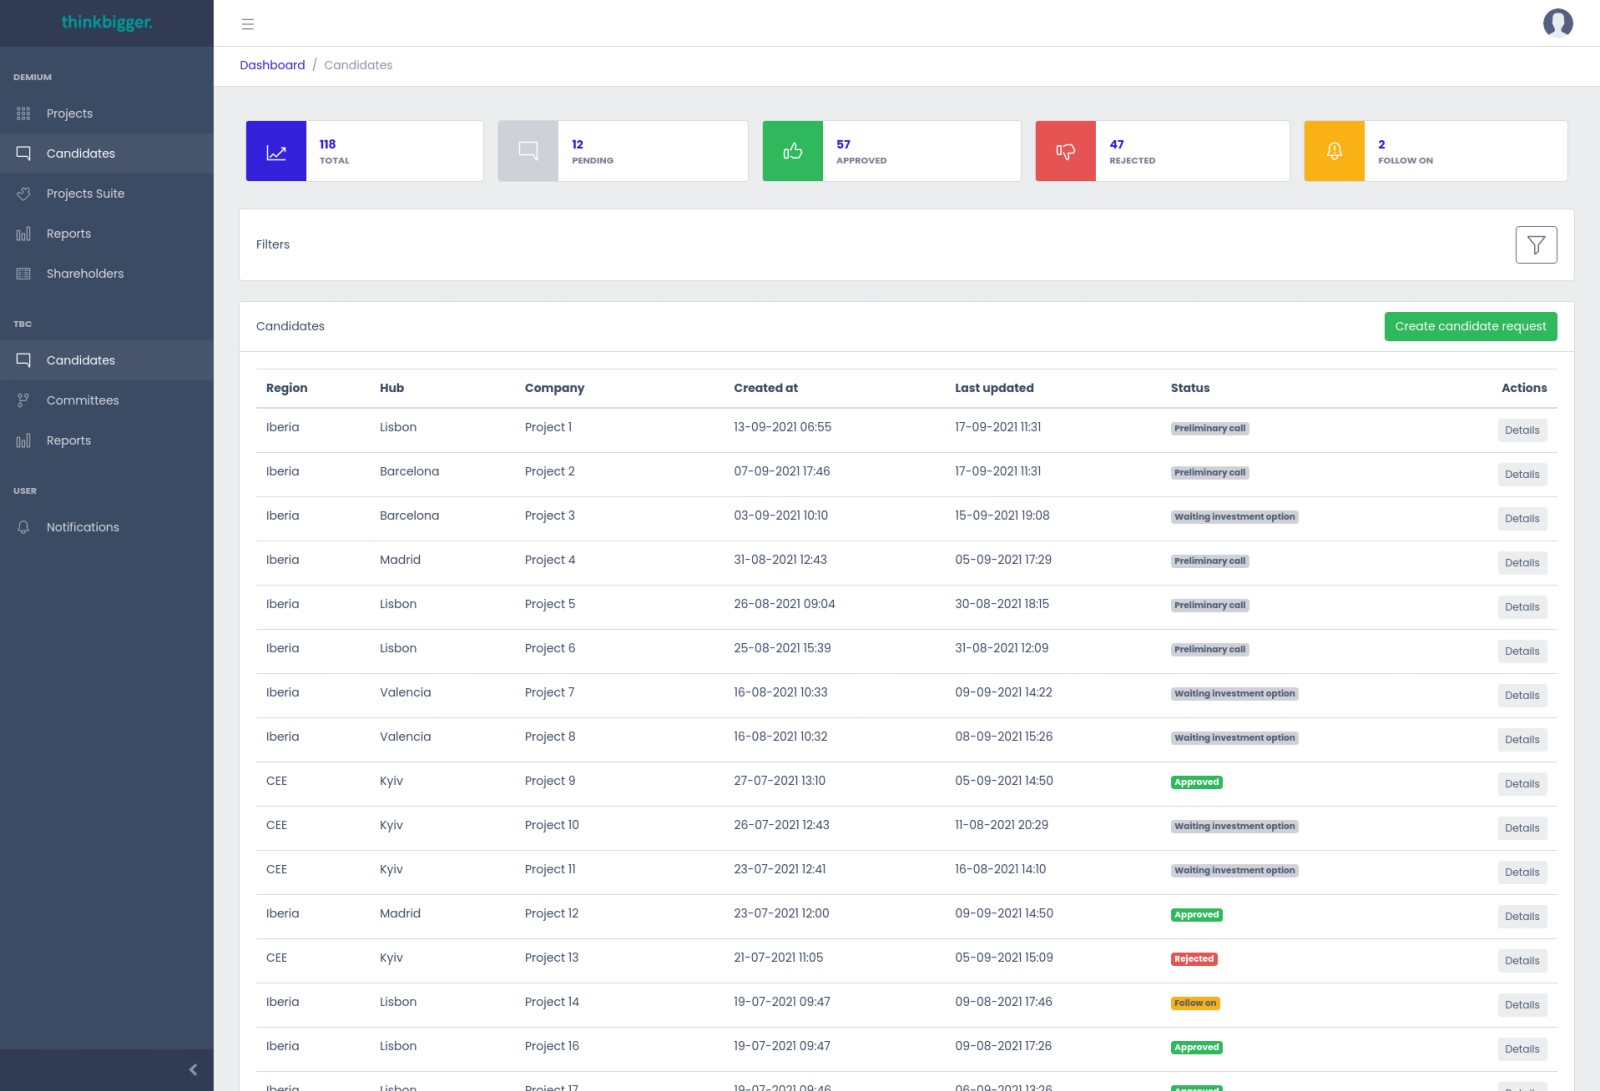The height and width of the screenshot is (1091, 1600).
Task: Go to Shareholders in the sidebar
Action: (85, 274)
